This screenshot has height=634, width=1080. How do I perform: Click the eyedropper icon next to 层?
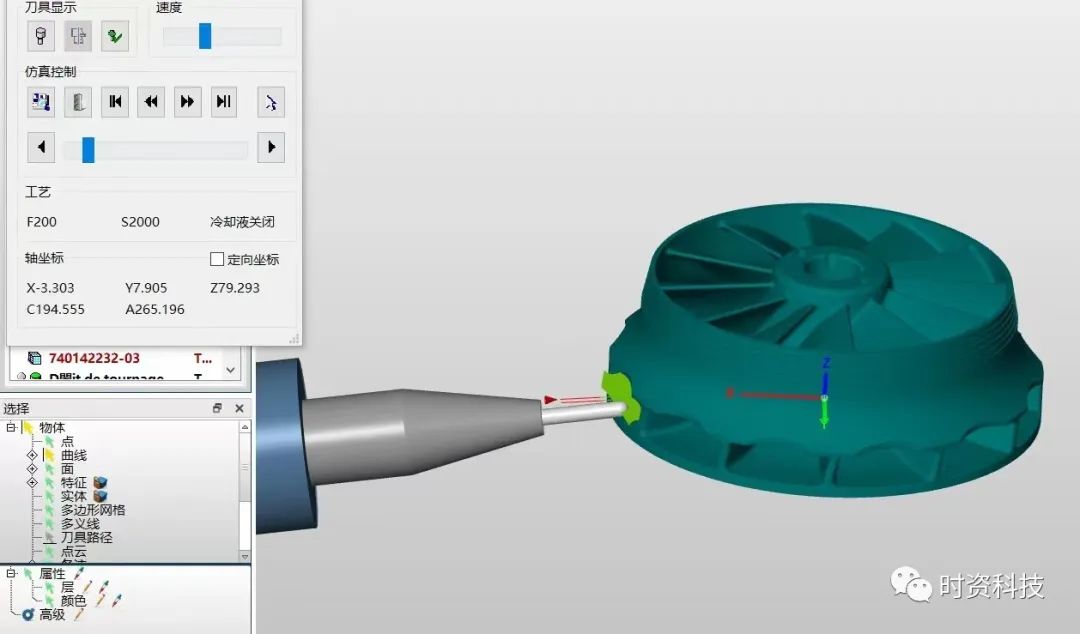(103, 586)
